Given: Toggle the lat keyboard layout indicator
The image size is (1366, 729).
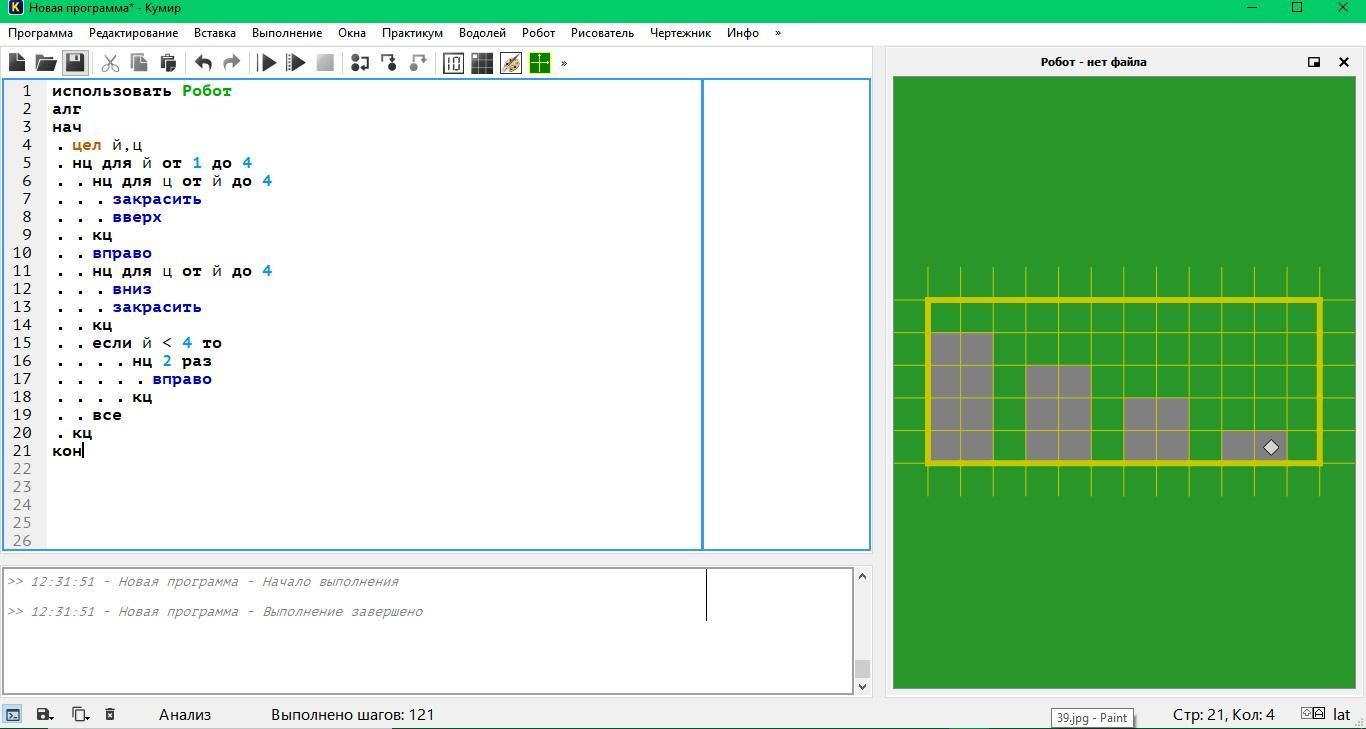Looking at the screenshot, I should 1341,714.
